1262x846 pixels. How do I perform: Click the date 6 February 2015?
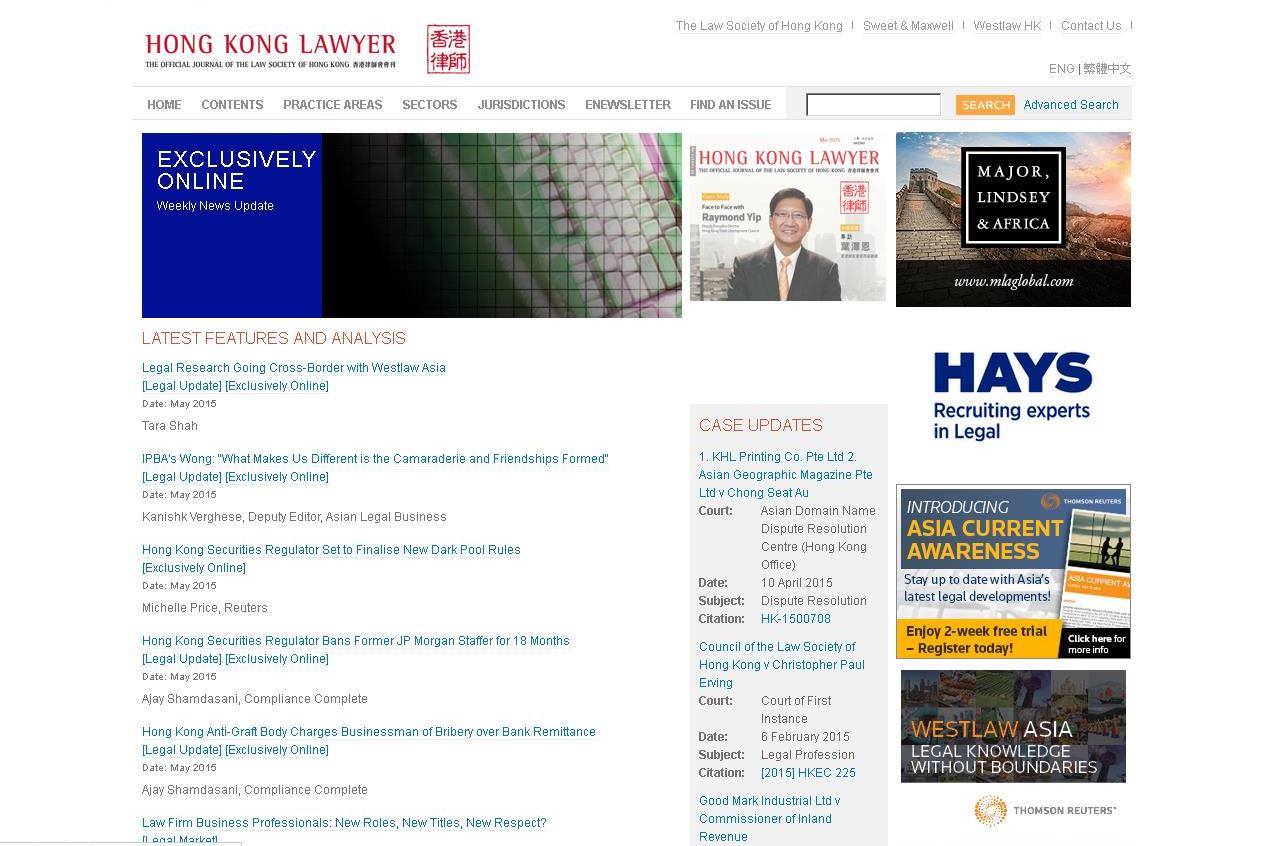pyautogui.click(x=805, y=737)
